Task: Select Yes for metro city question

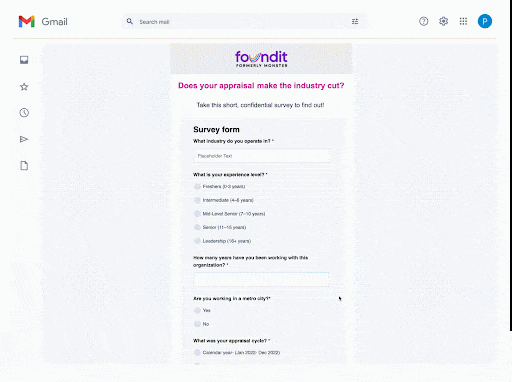Action: 197,310
